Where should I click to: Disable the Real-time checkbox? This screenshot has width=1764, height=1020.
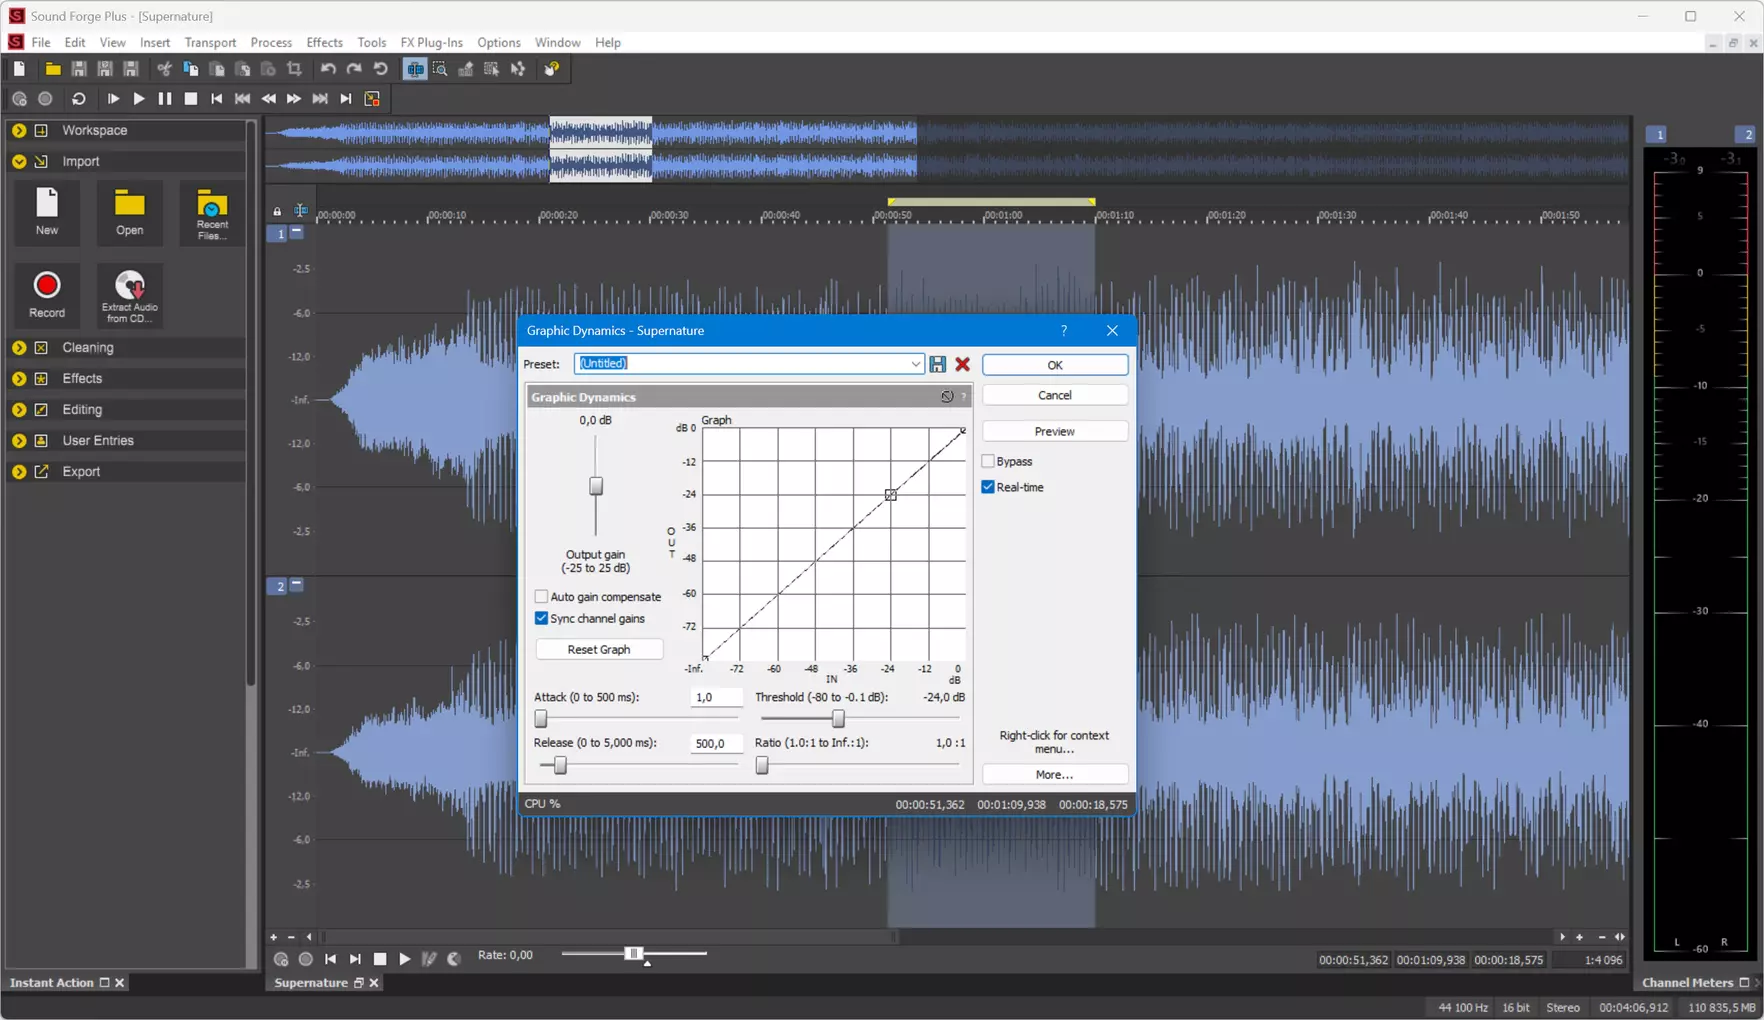(988, 487)
